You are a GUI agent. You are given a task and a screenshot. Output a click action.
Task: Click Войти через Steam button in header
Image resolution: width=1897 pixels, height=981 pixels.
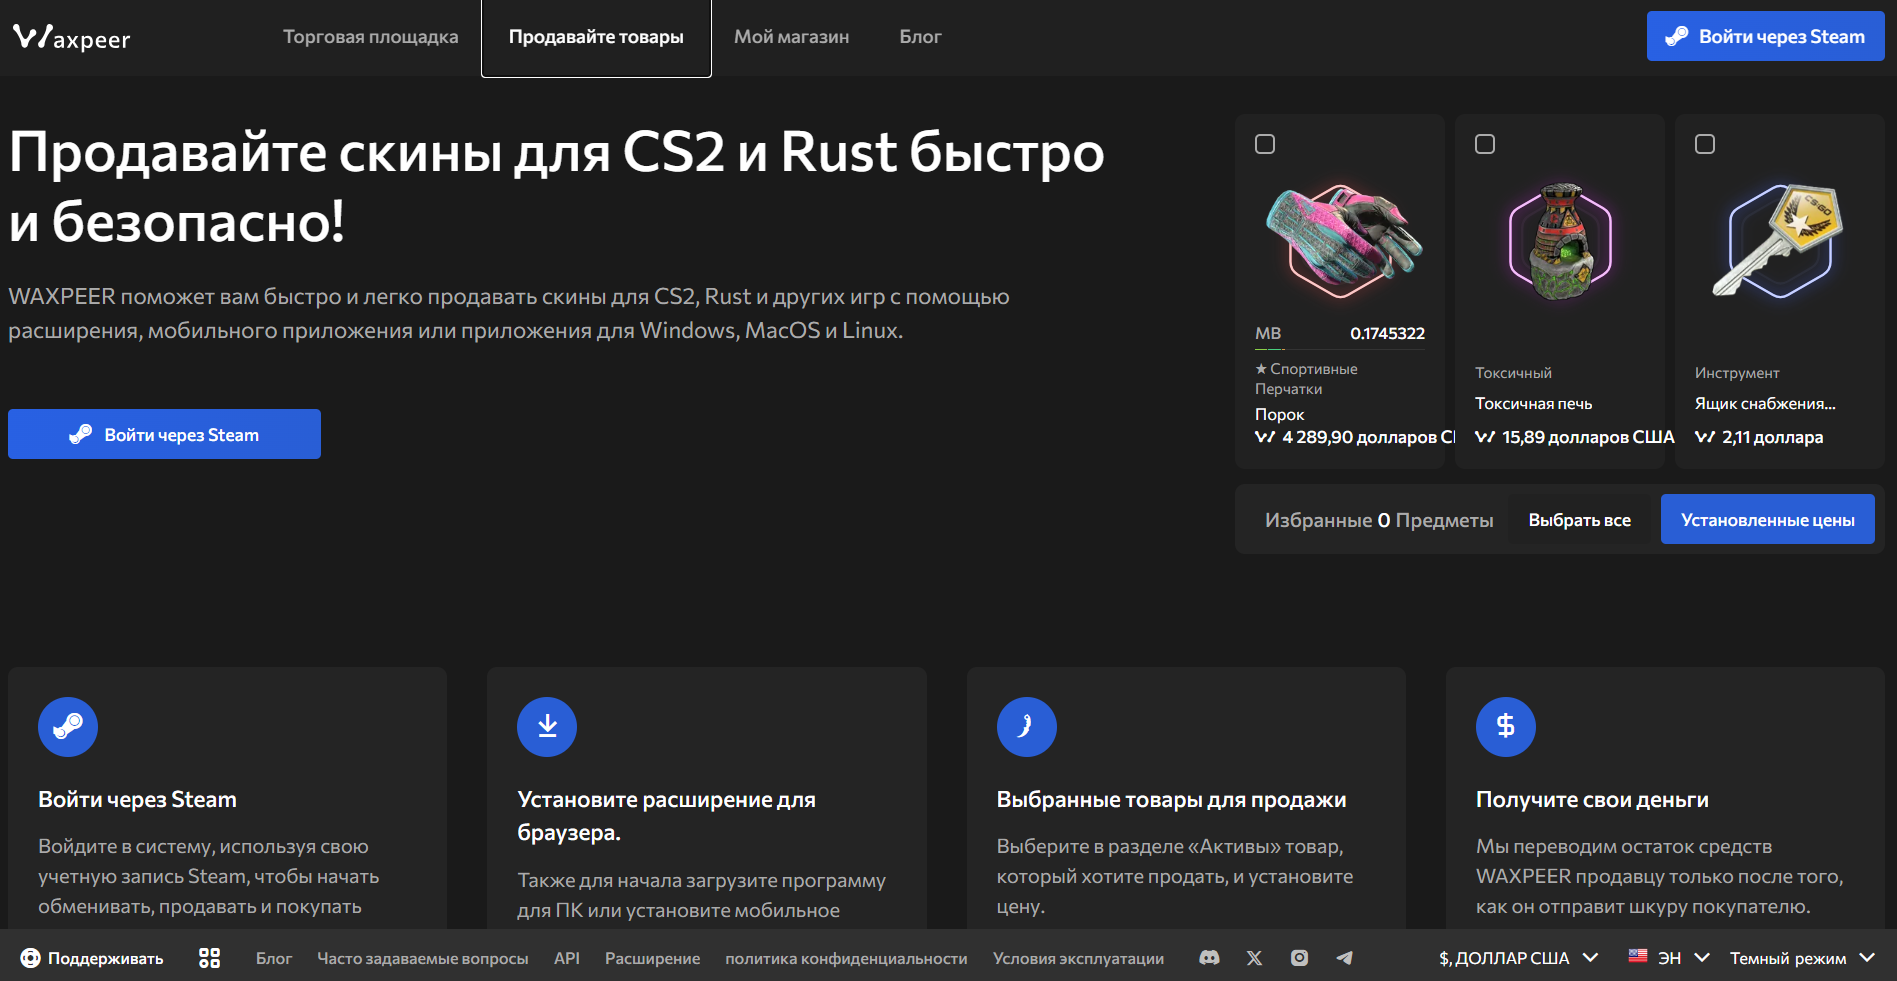click(x=1765, y=36)
